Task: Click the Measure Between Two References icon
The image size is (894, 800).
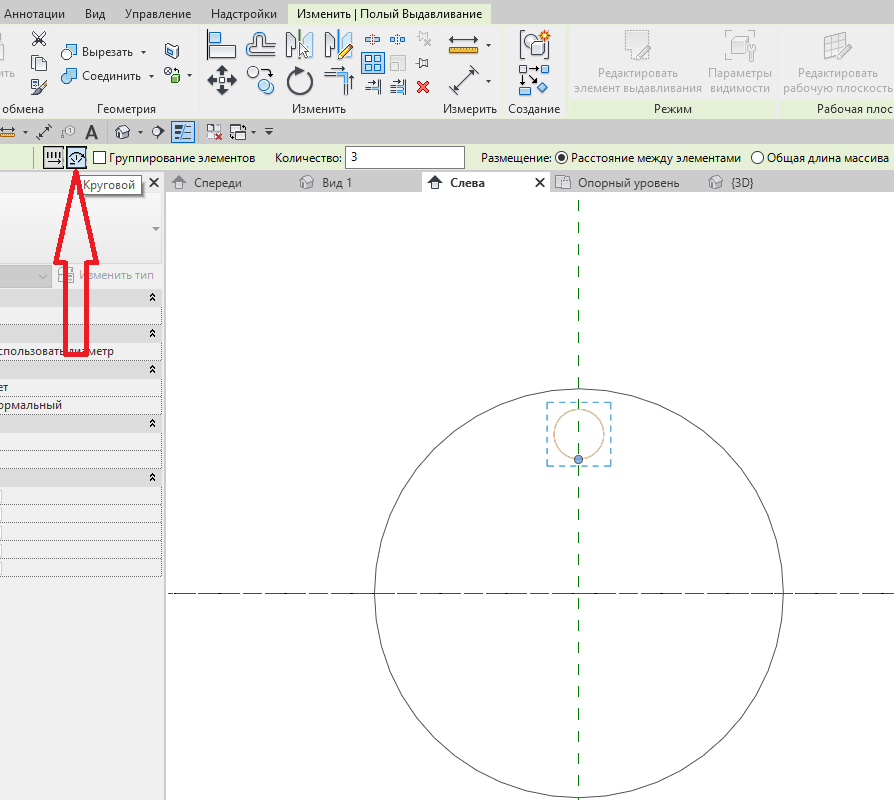Action: pos(463,45)
